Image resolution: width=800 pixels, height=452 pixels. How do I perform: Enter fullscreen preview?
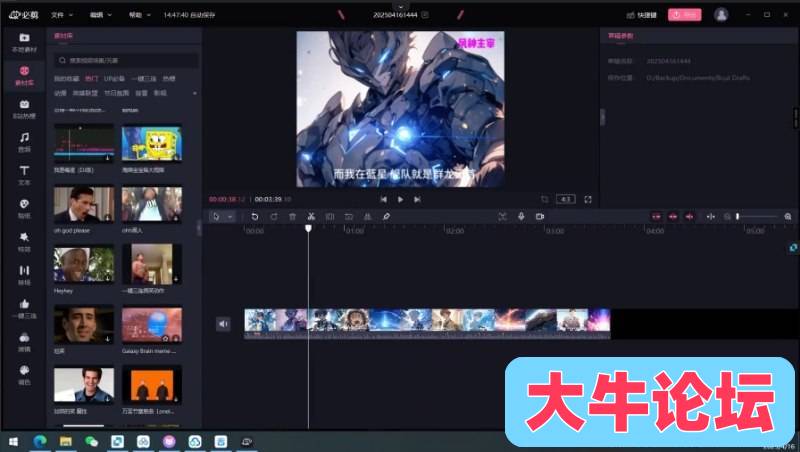(x=588, y=199)
